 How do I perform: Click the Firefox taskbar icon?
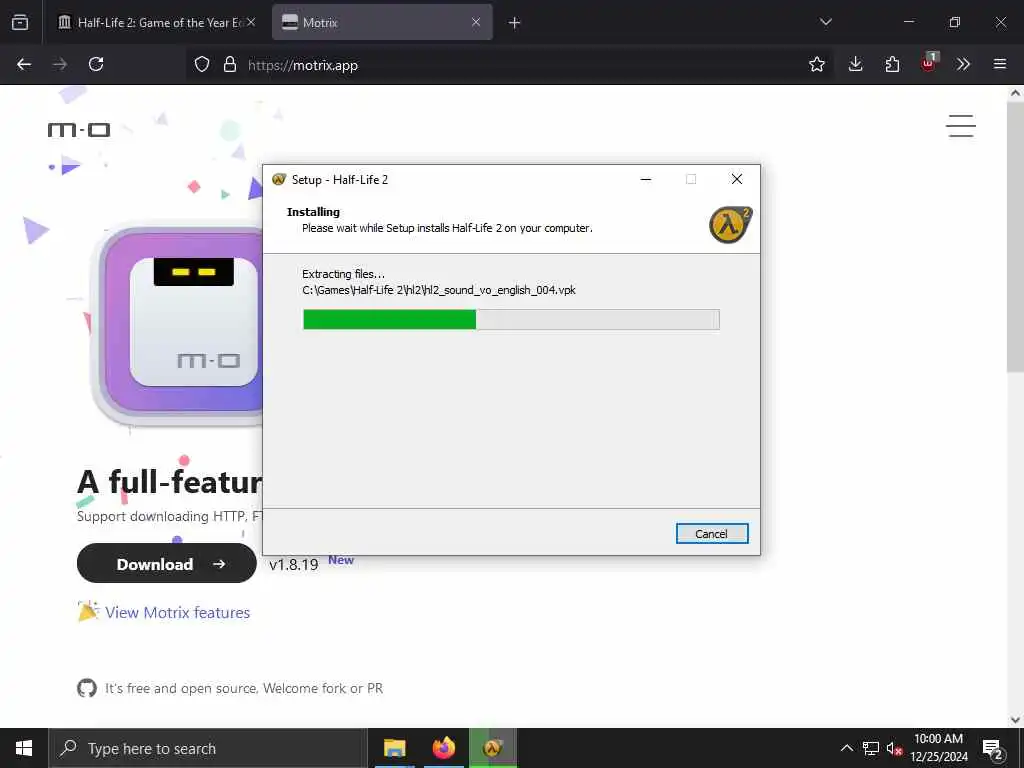pyautogui.click(x=443, y=748)
